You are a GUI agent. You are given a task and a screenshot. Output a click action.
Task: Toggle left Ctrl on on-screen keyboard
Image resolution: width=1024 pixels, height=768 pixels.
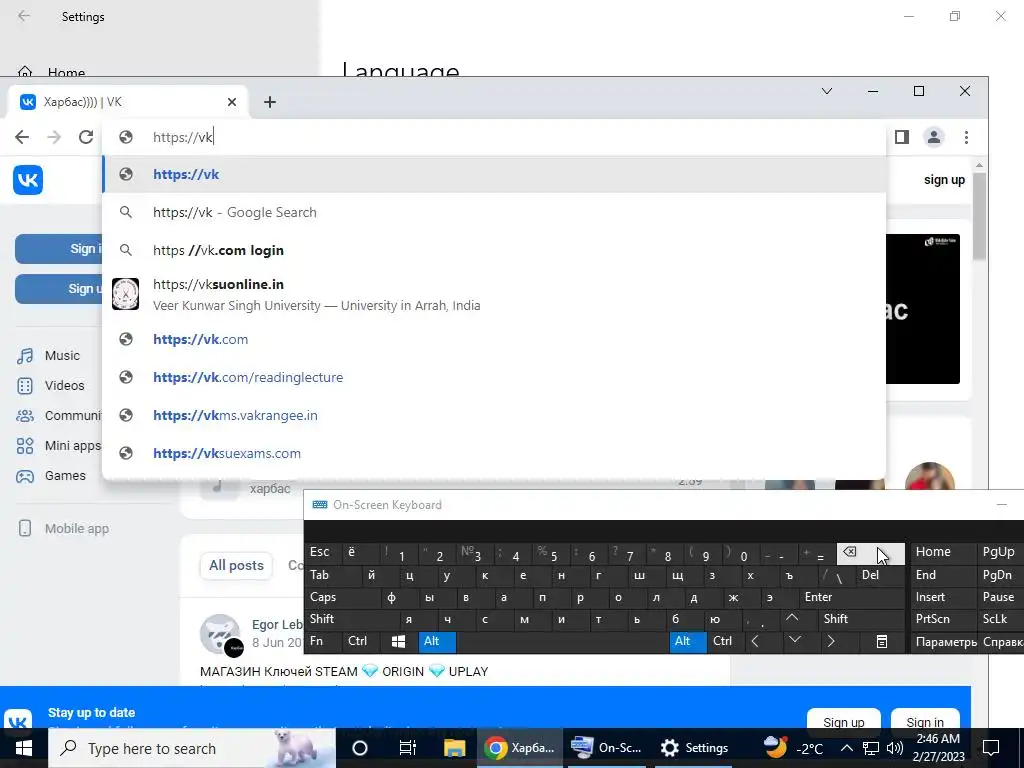pyautogui.click(x=360, y=641)
